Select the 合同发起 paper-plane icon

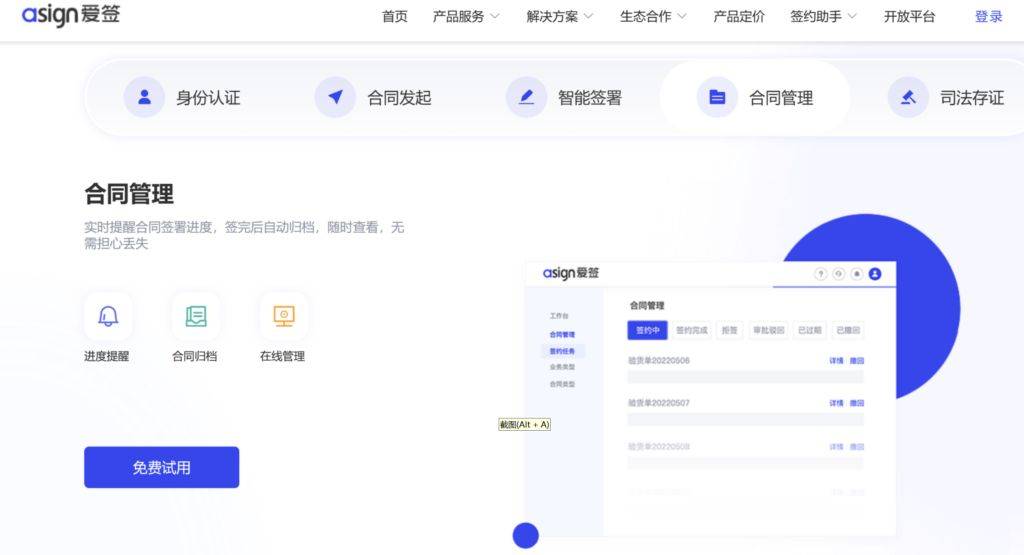point(335,97)
